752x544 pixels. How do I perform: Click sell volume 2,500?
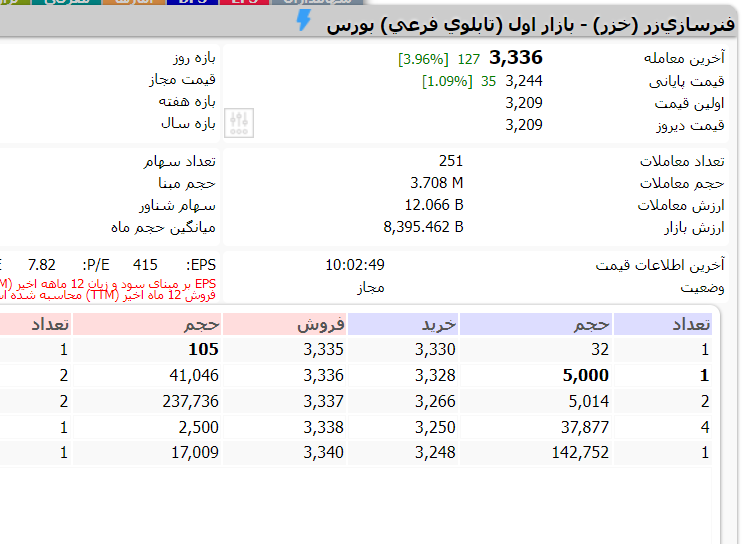pos(199,427)
